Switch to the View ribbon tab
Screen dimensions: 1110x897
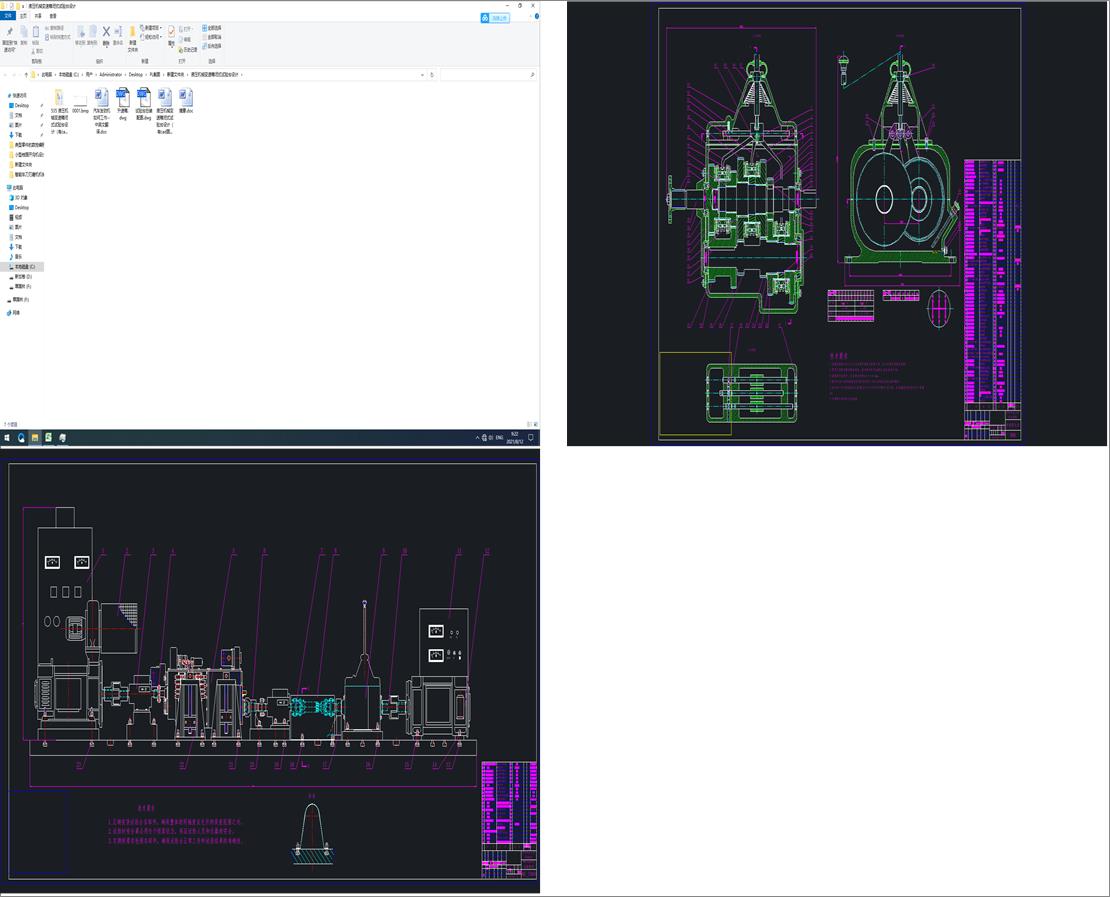52,16
